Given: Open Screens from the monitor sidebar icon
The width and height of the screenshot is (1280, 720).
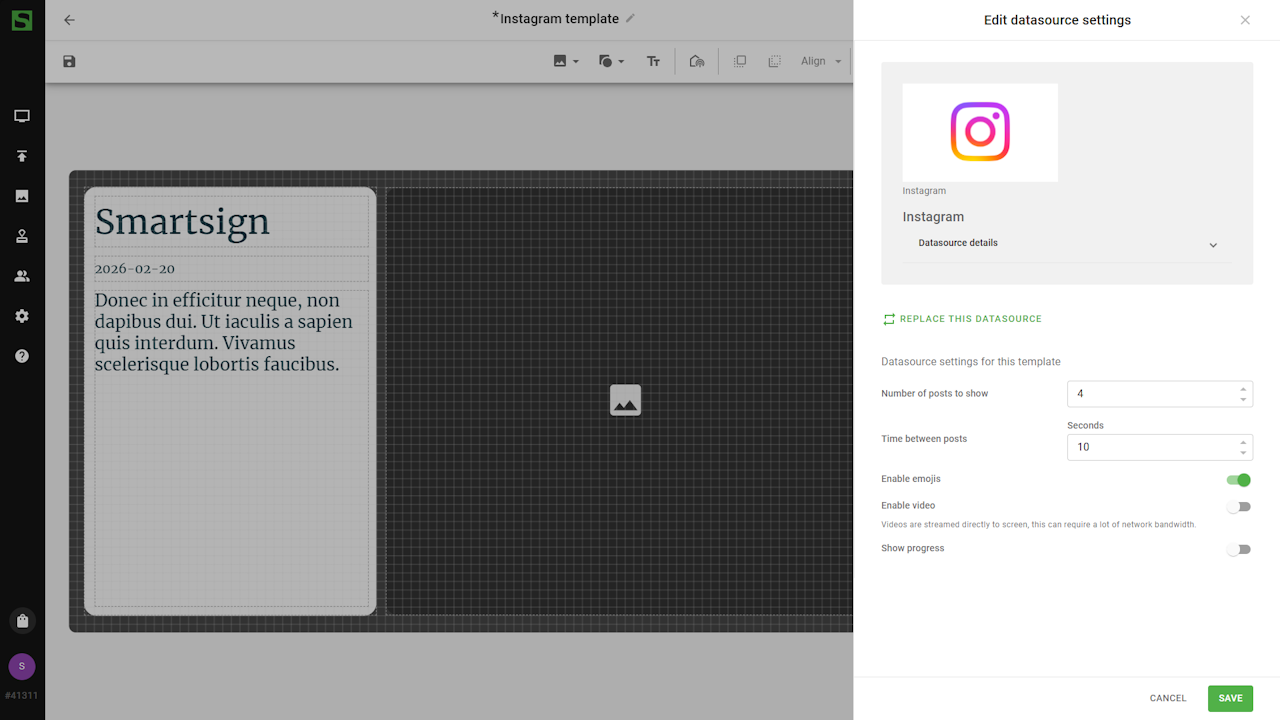Looking at the screenshot, I should click(22, 116).
